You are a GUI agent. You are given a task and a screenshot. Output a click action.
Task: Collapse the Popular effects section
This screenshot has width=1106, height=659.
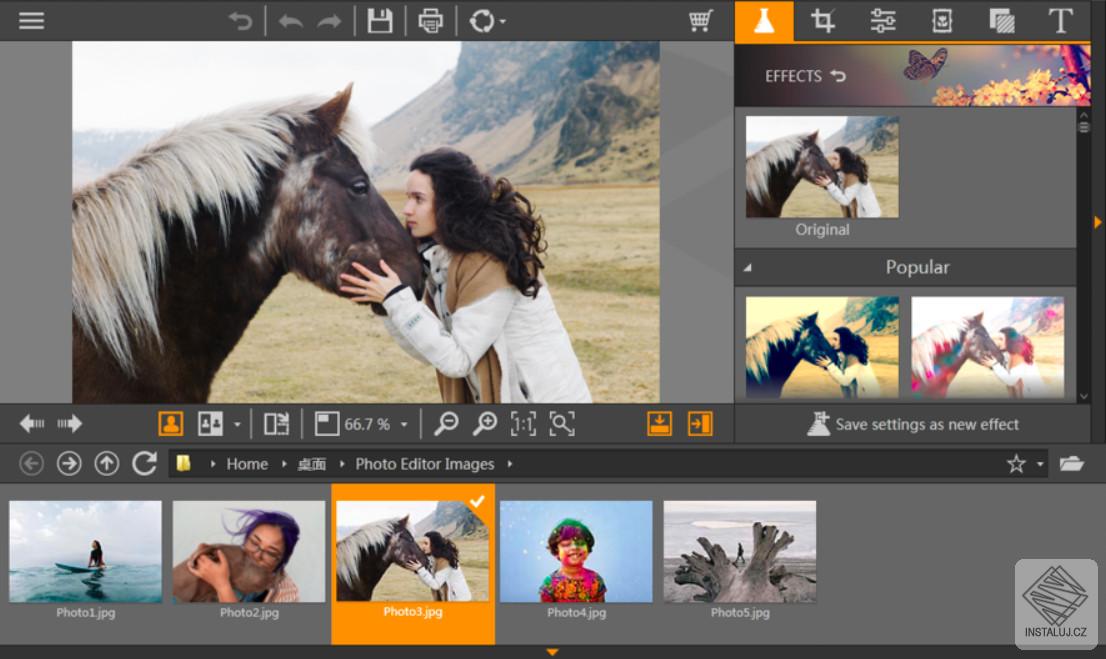point(748,268)
